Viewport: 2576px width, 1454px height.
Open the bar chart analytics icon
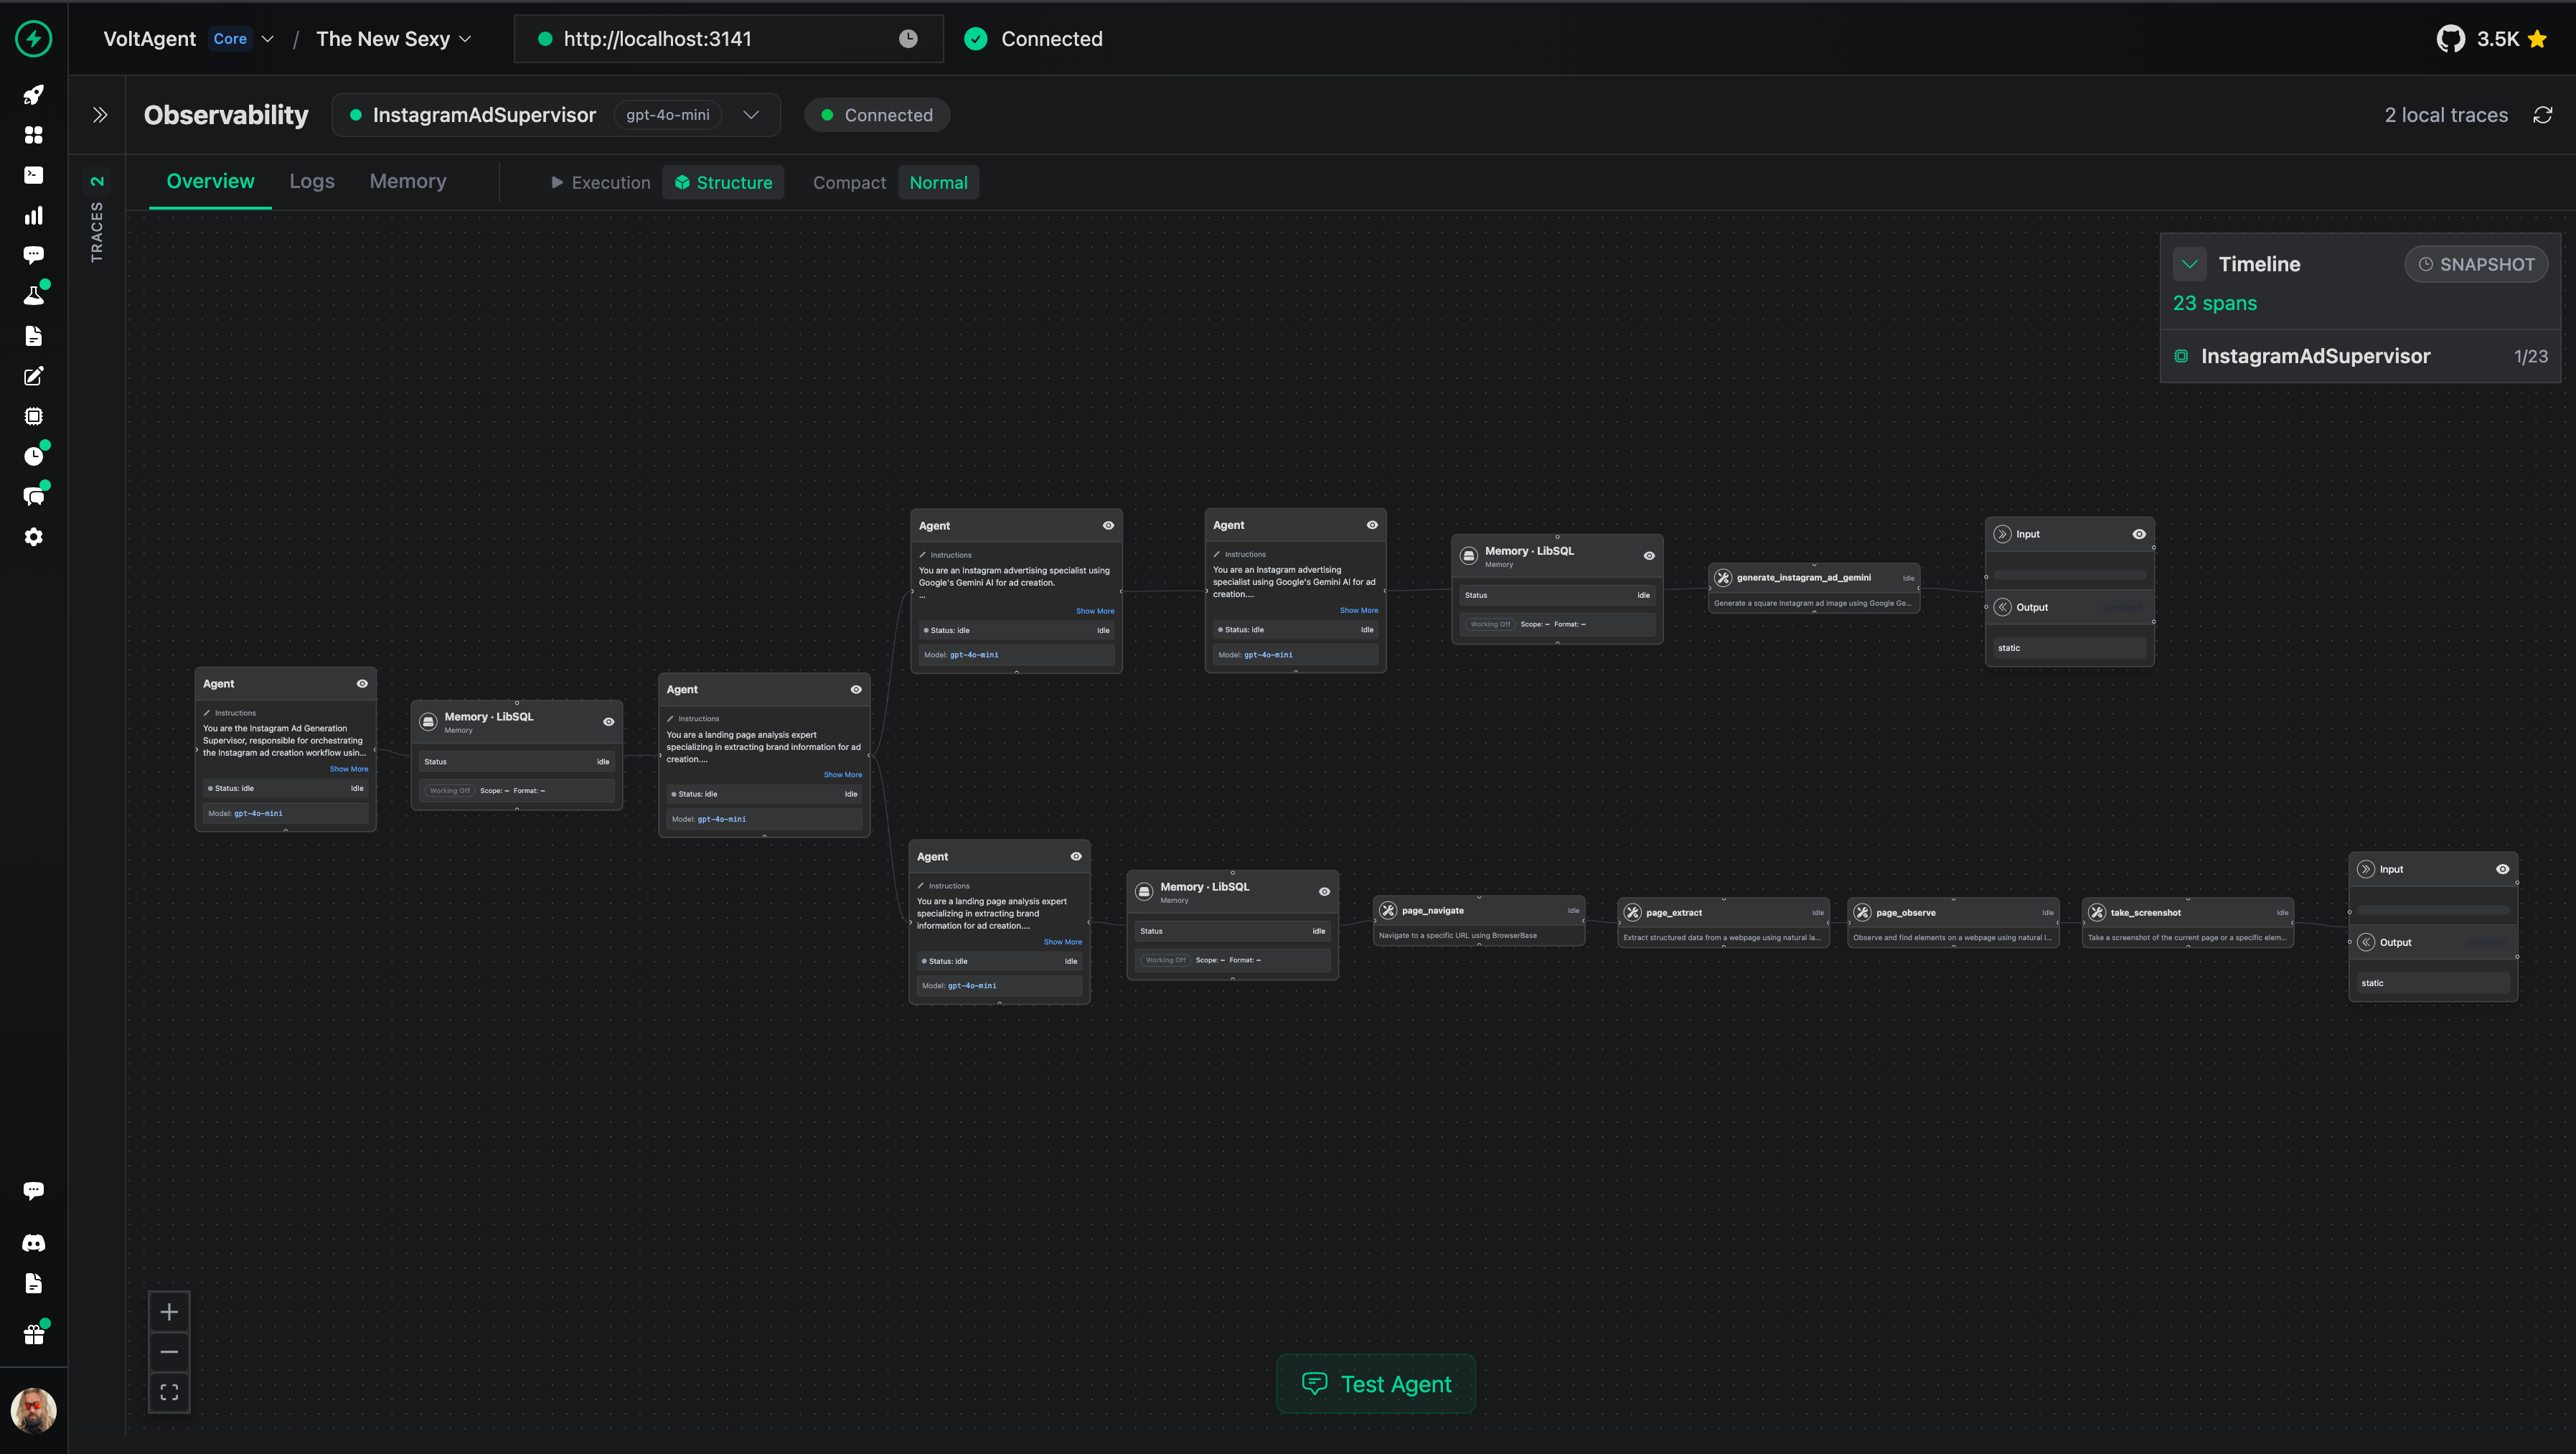[x=33, y=215]
